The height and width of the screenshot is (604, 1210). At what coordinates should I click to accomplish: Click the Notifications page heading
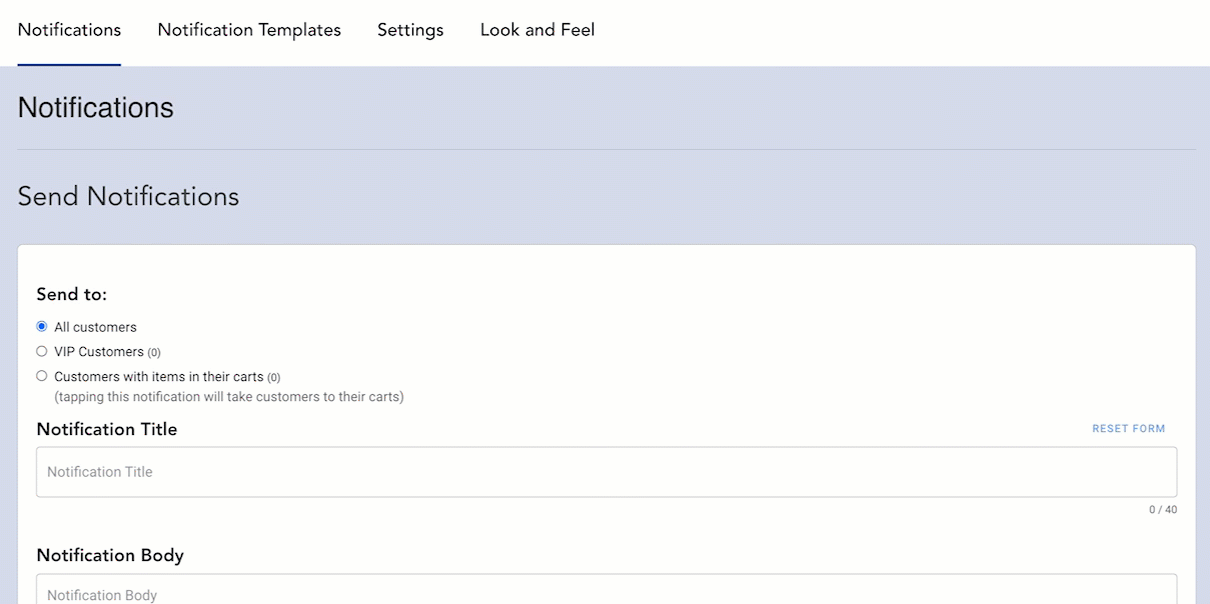coord(96,108)
